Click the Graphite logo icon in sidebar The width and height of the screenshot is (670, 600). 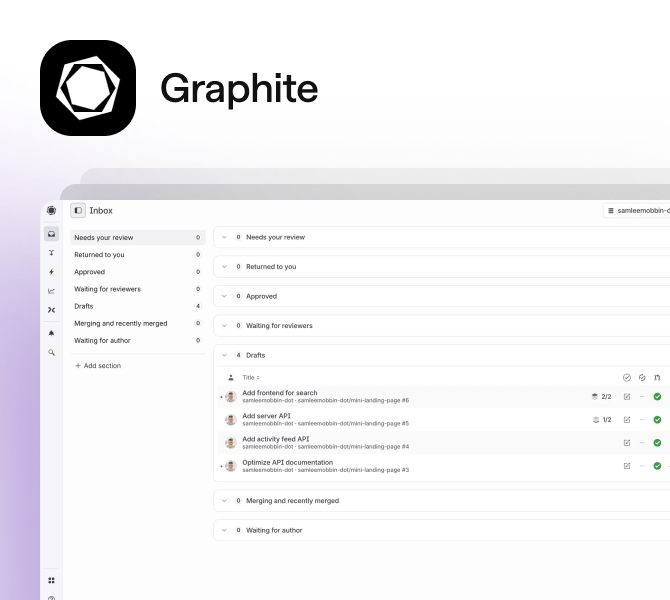click(x=51, y=210)
